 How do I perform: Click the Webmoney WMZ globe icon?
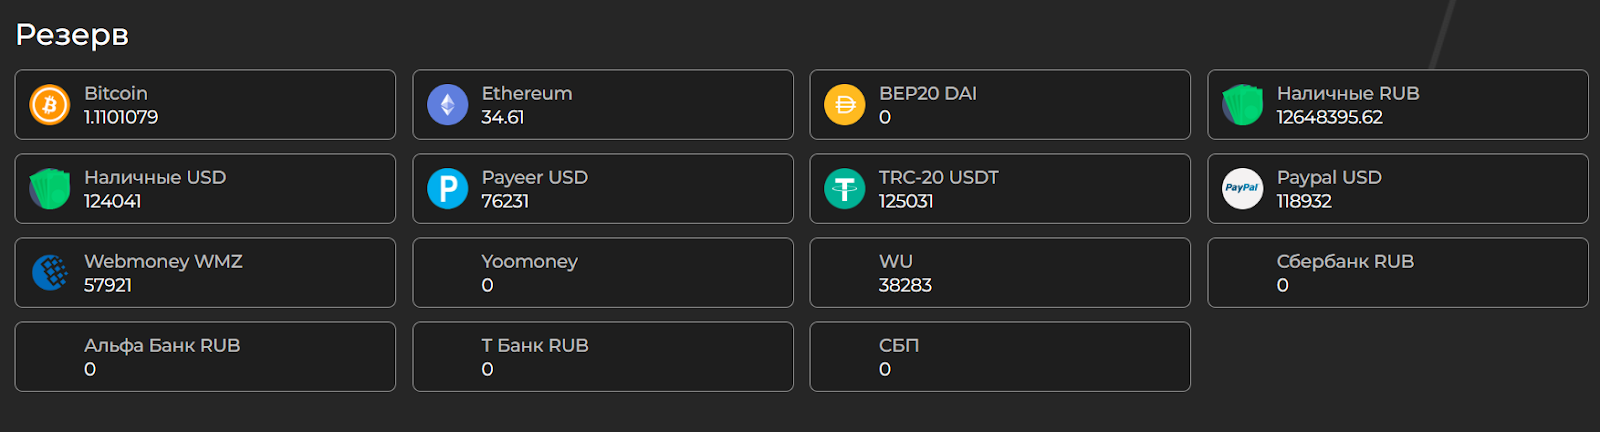point(49,272)
